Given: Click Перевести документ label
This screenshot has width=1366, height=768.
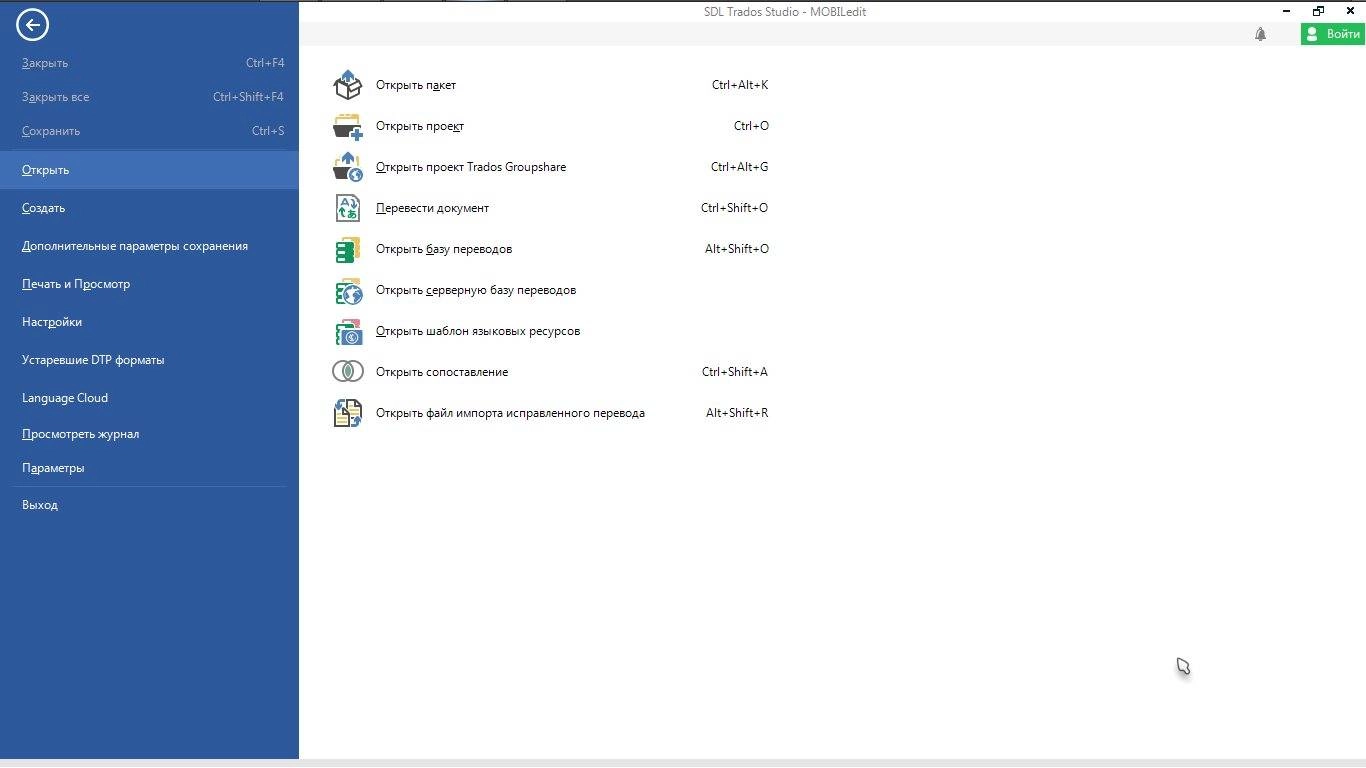Looking at the screenshot, I should pos(432,208).
